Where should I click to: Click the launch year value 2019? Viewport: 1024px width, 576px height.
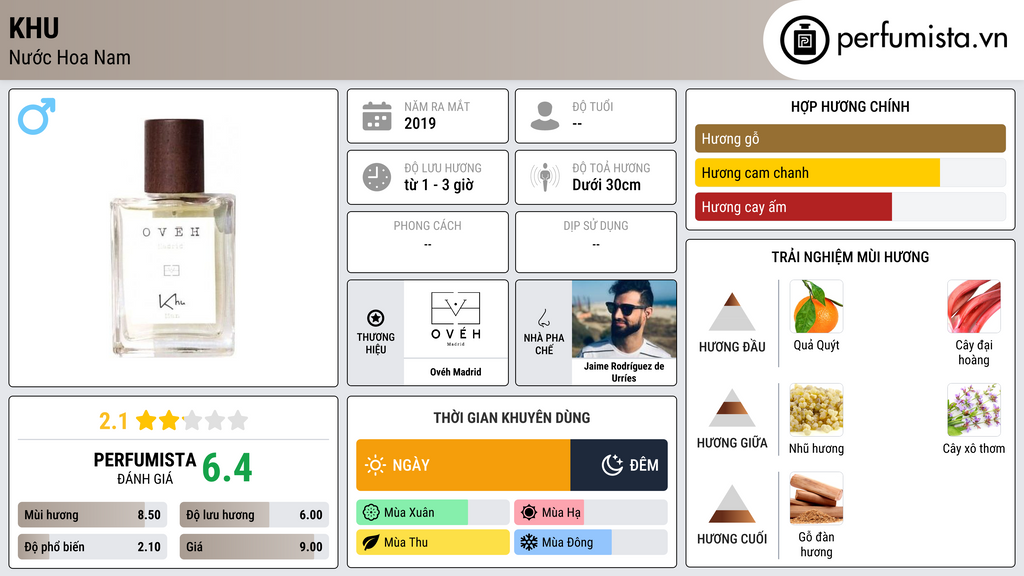pyautogui.click(x=420, y=123)
